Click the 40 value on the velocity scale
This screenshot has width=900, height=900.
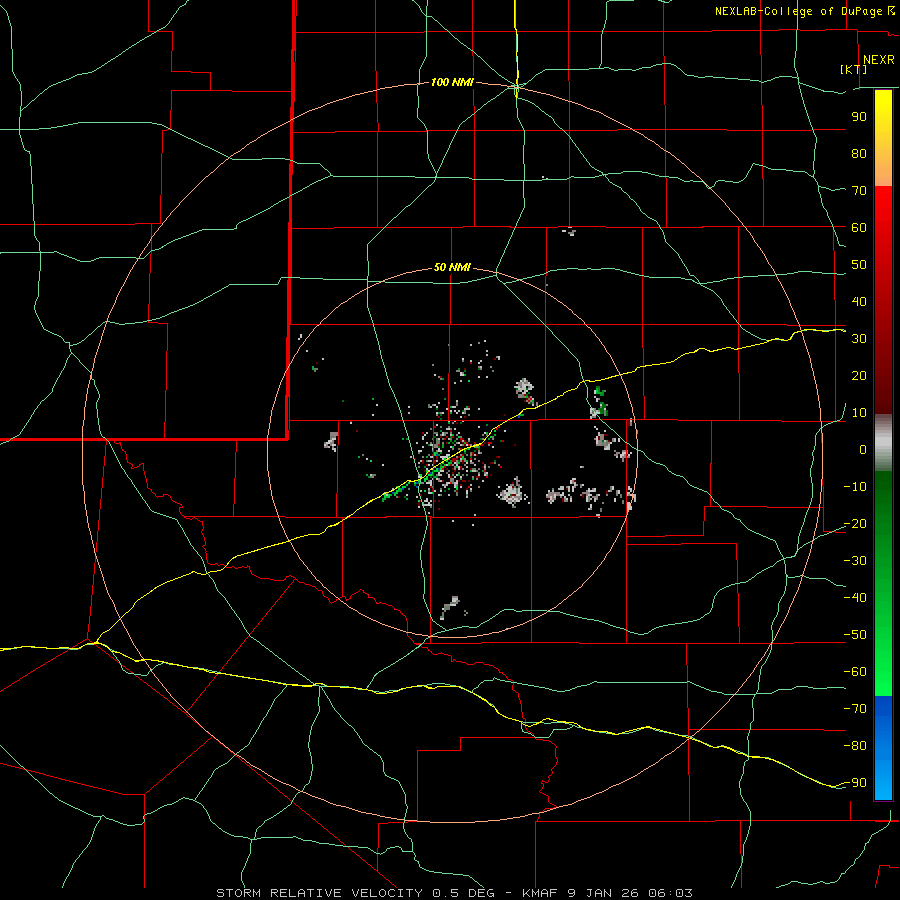859,302
